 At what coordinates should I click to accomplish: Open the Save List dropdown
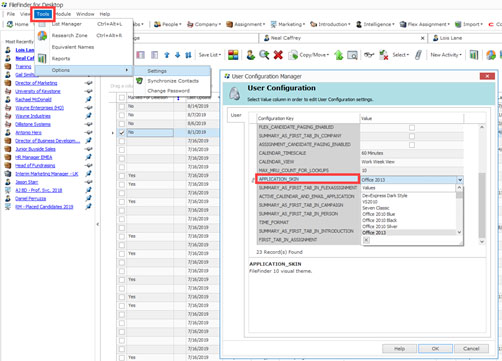(x=210, y=55)
